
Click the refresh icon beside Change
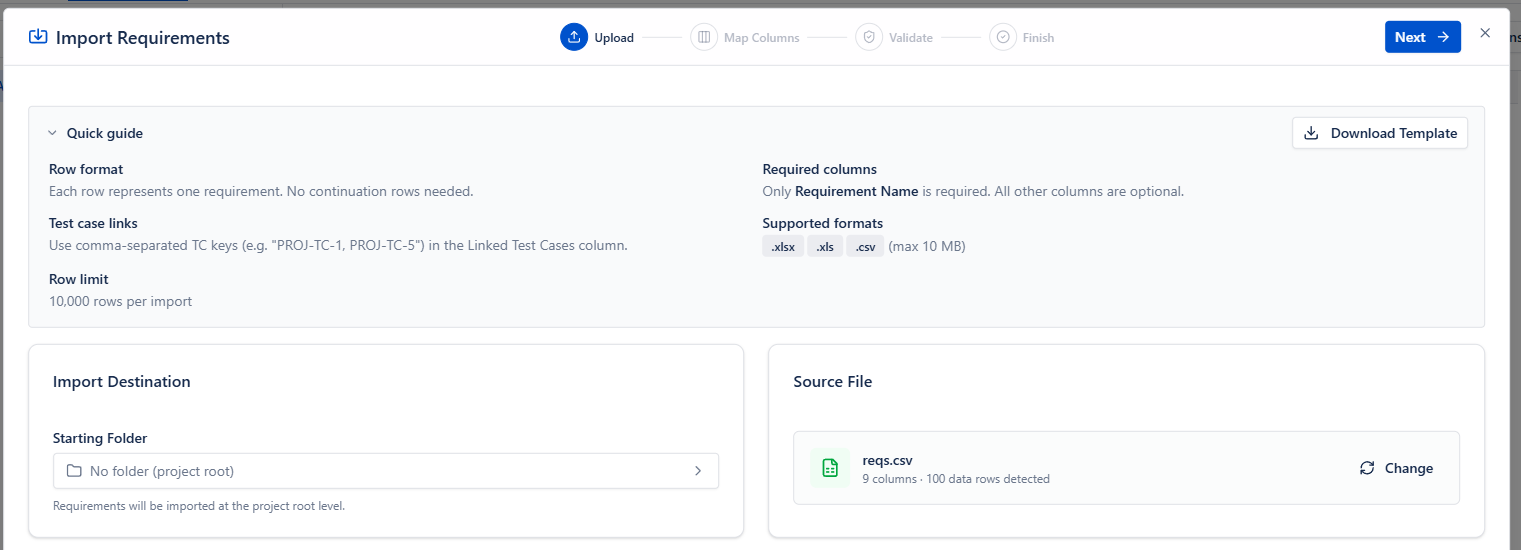tap(1367, 468)
